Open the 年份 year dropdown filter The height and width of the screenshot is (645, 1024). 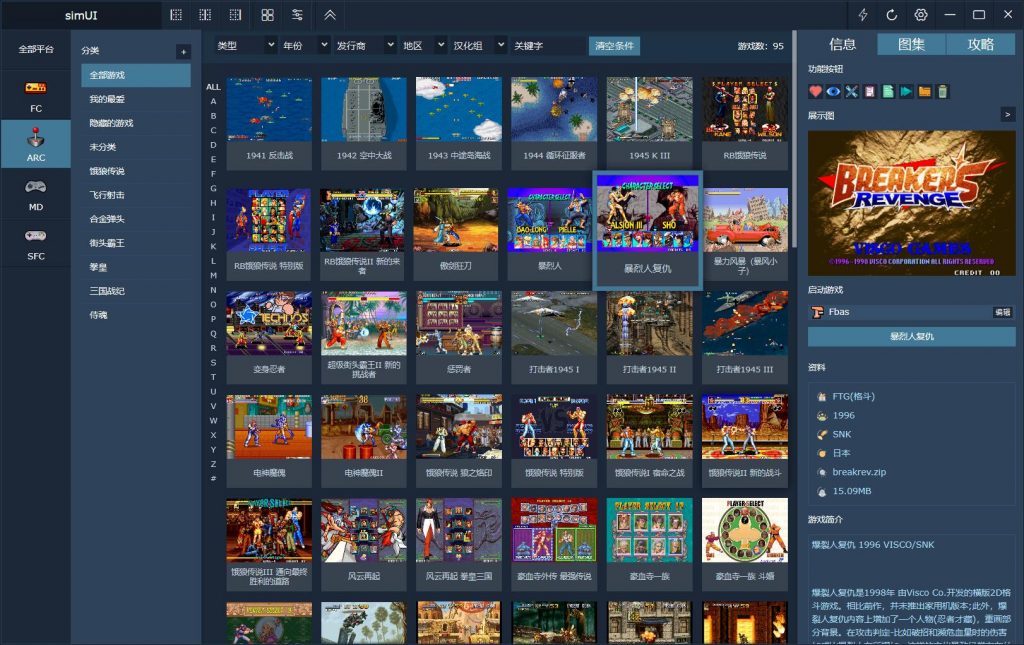(x=306, y=46)
